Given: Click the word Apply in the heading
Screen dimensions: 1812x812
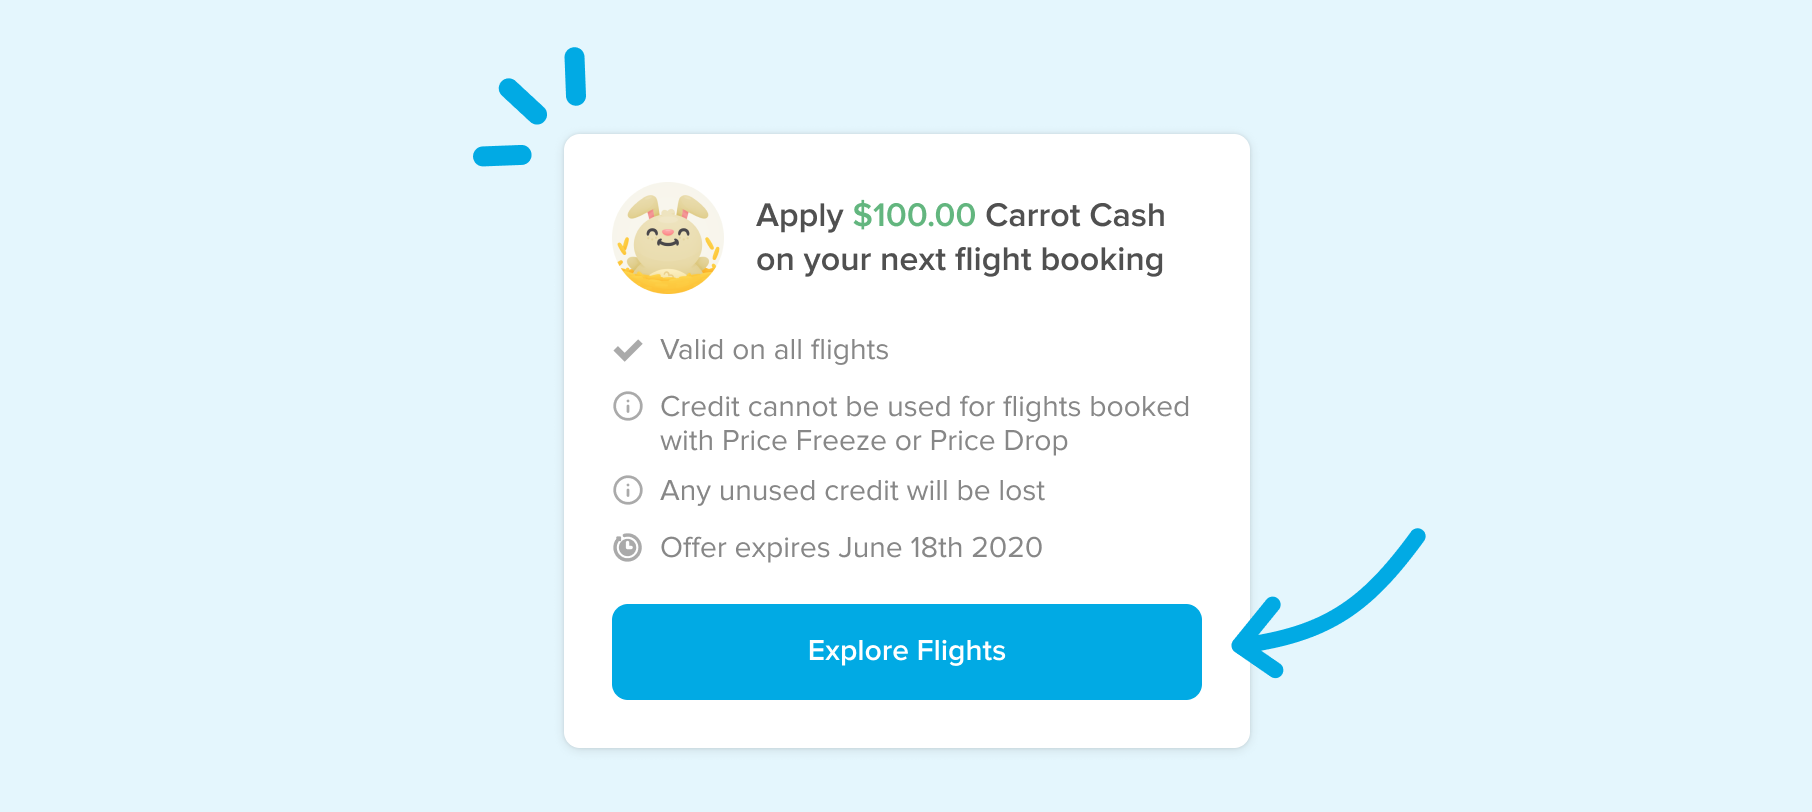Looking at the screenshot, I should (800, 216).
